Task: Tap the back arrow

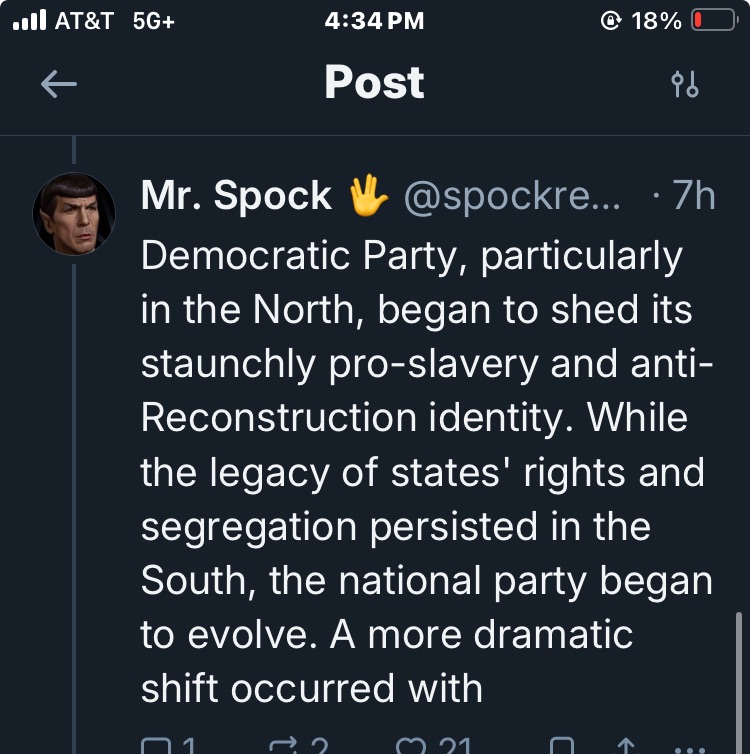Action: pyautogui.click(x=59, y=85)
